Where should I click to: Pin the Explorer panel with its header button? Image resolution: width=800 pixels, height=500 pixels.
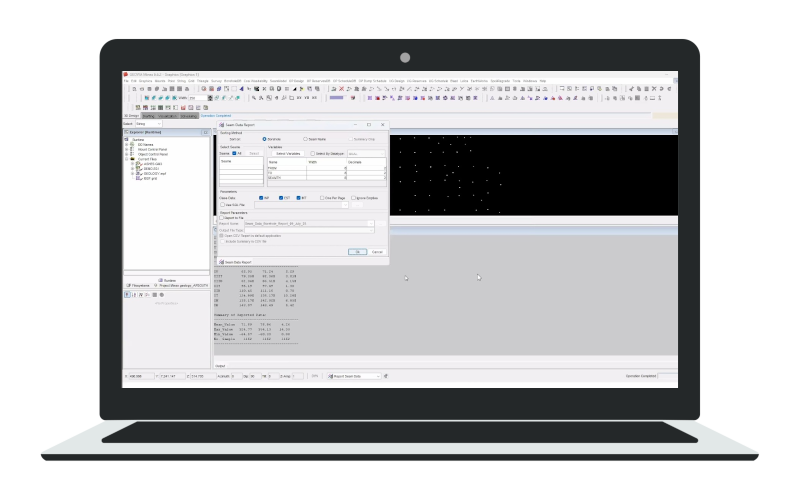click(x=206, y=132)
